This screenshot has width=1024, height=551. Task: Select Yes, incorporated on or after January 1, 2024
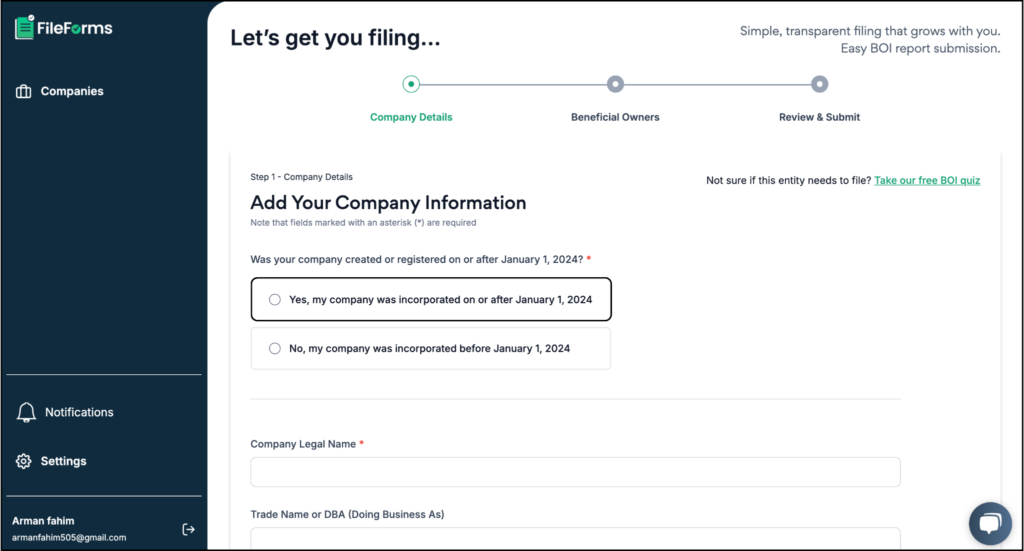pyautogui.click(x=431, y=300)
